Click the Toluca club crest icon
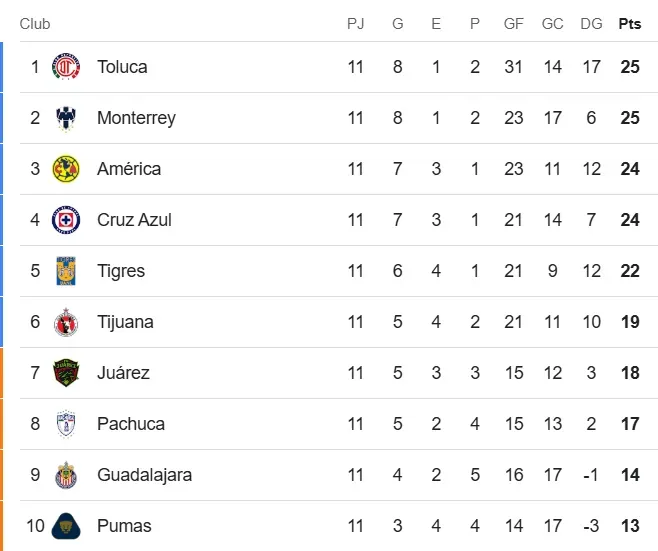The width and height of the screenshot is (658, 551). click(66, 67)
